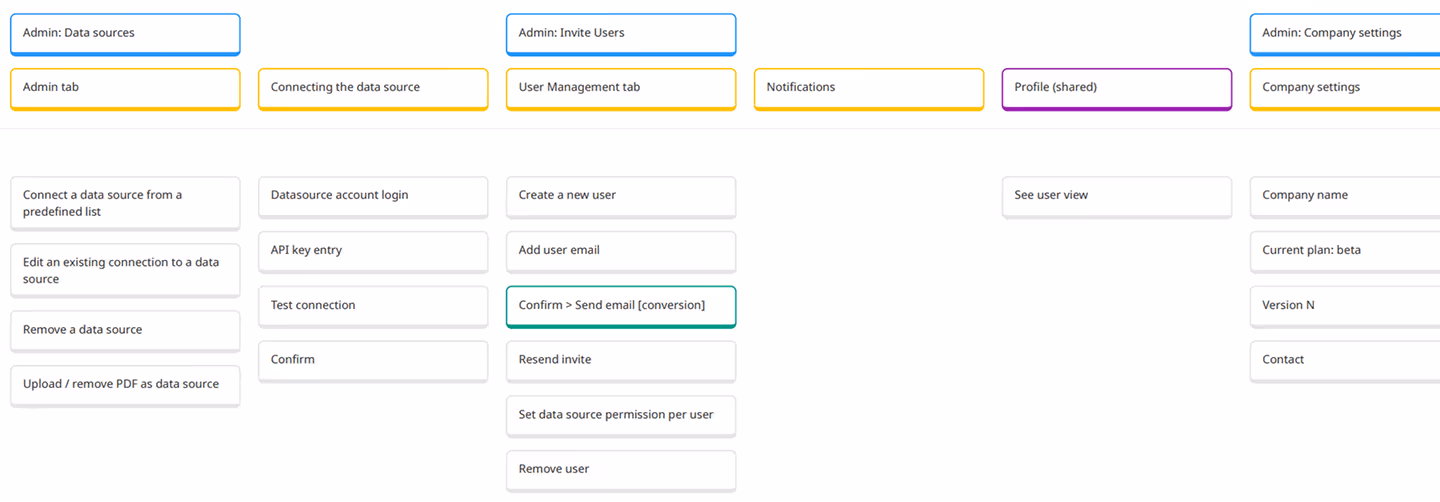1440x502 pixels.
Task: Select the 'Version N' card
Action: click(x=1345, y=307)
